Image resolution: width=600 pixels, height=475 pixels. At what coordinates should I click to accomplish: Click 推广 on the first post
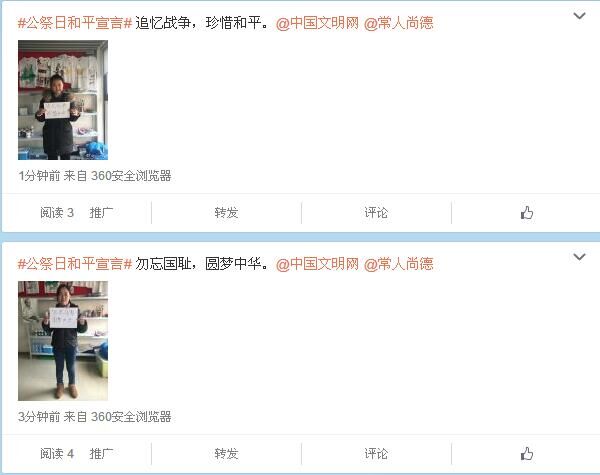(x=101, y=213)
